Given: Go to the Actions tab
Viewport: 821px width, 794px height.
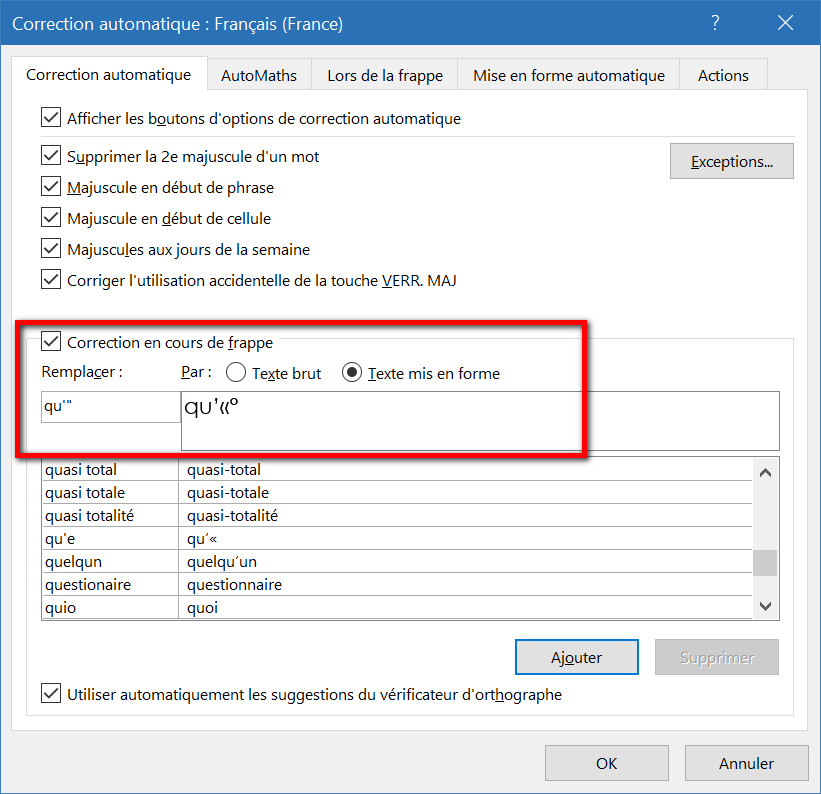Looking at the screenshot, I should [x=723, y=75].
